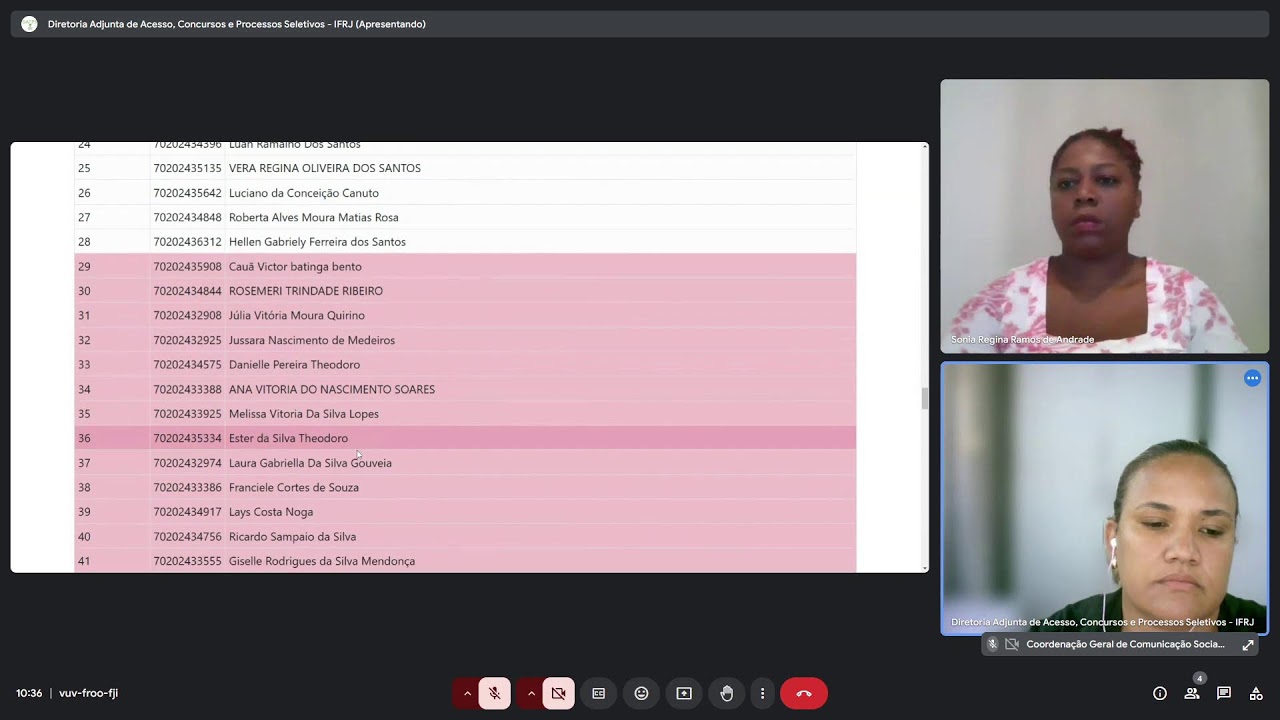This screenshot has height=720, width=1280.
Task: Open the activities panel
Action: point(1256,693)
